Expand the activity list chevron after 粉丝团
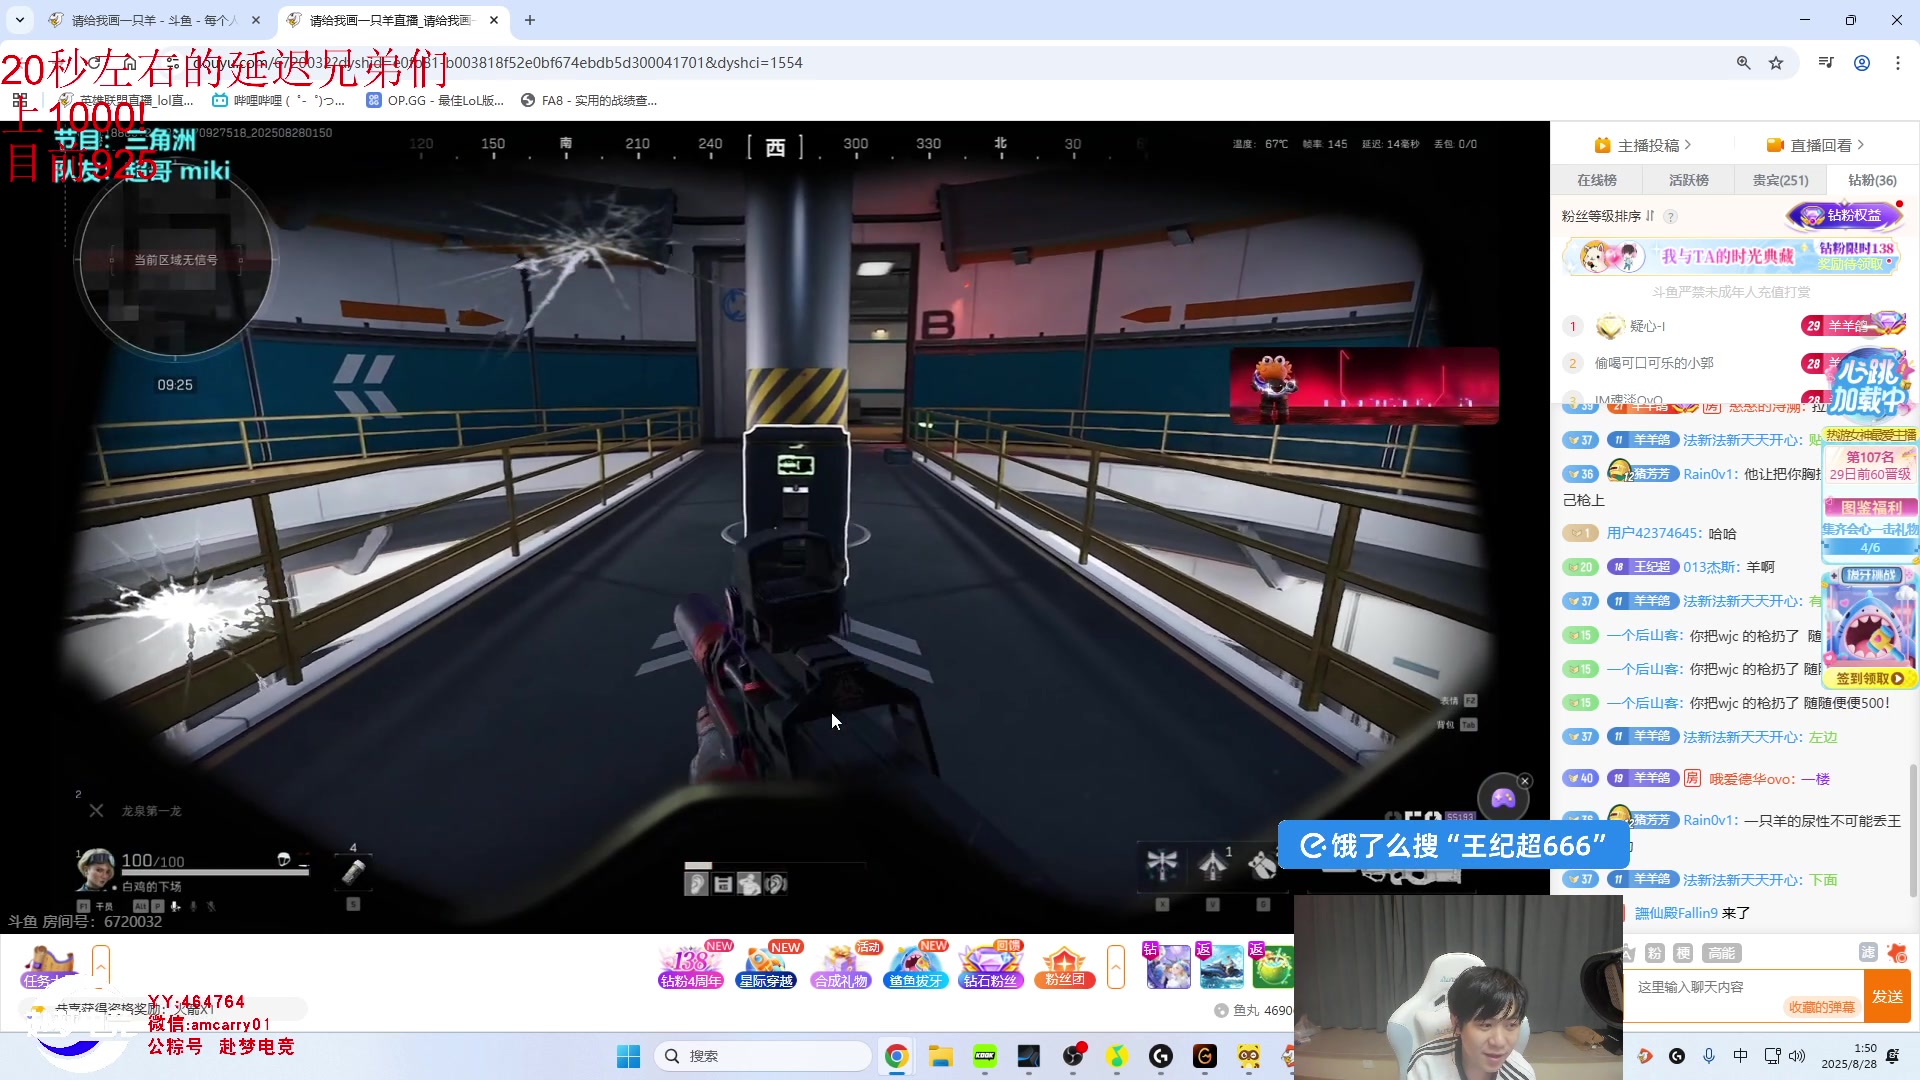 [x=1116, y=967]
